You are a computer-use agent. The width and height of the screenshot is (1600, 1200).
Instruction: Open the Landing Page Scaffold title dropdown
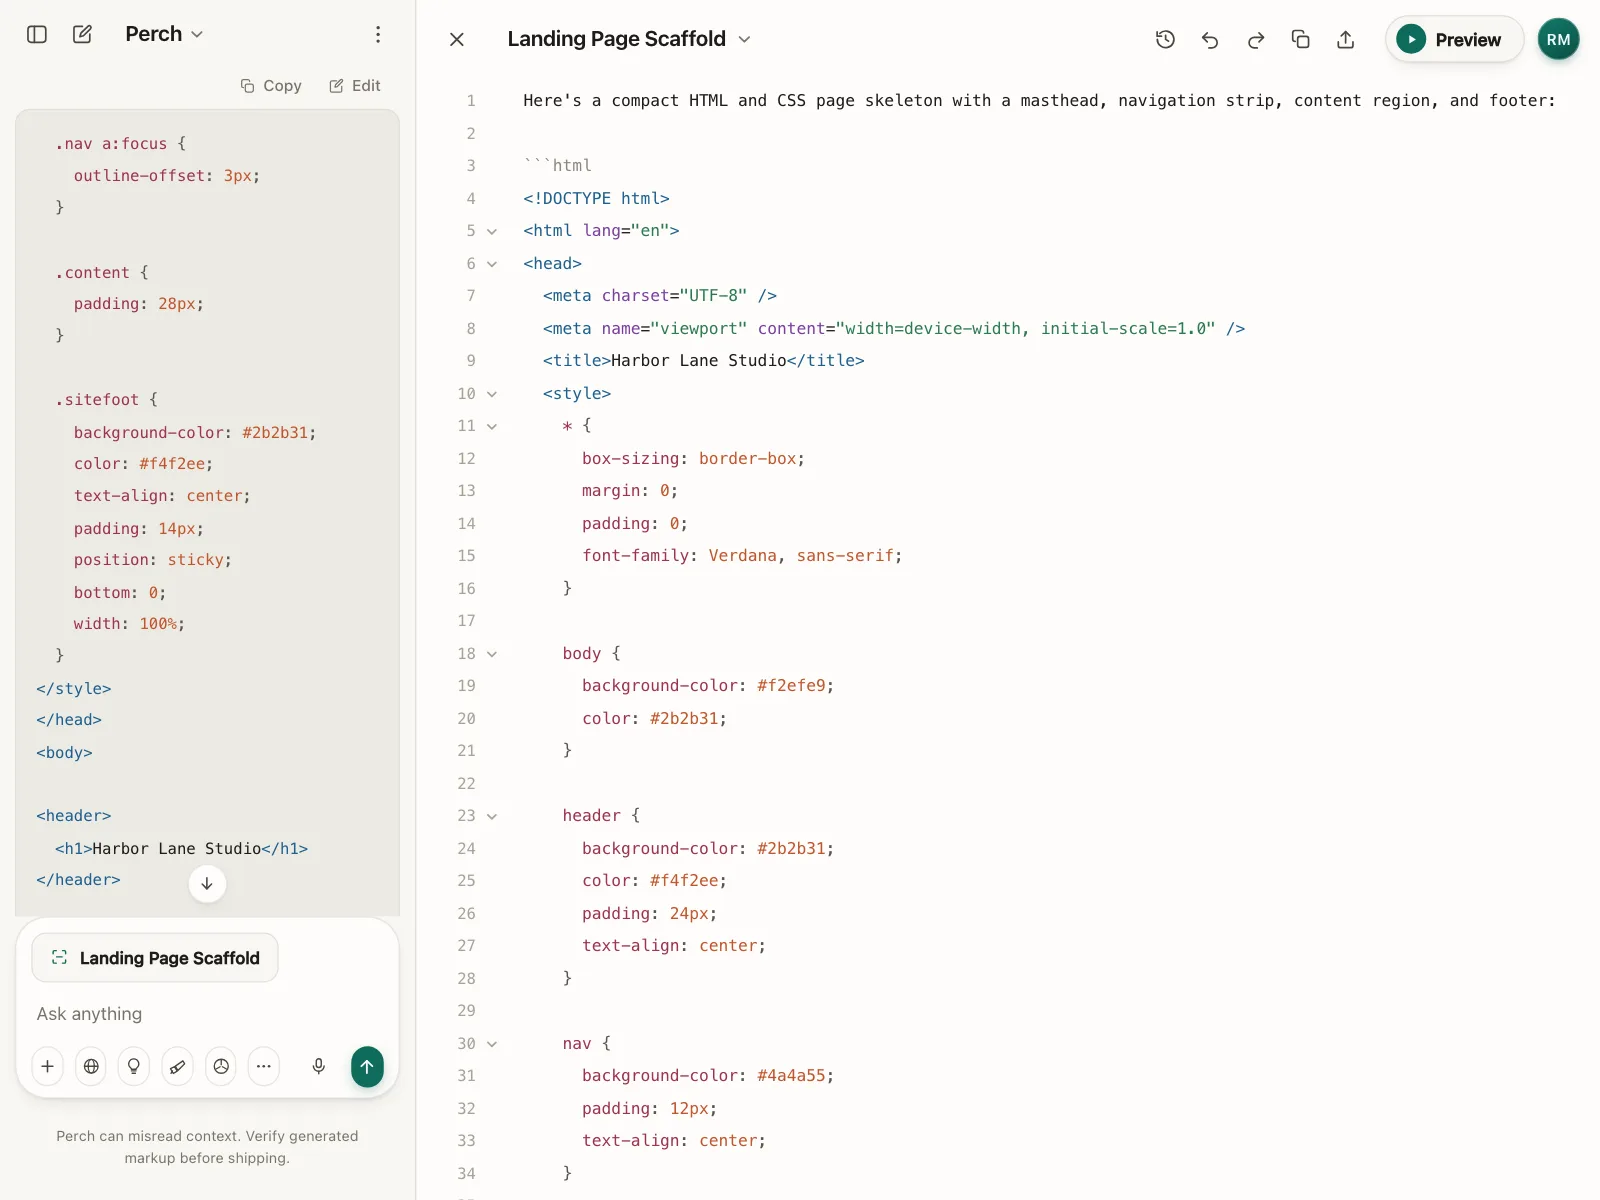(x=629, y=39)
